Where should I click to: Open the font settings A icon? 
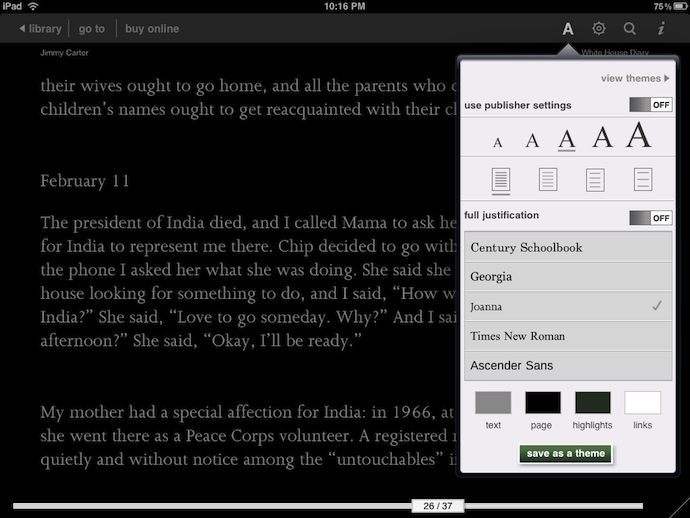568,29
